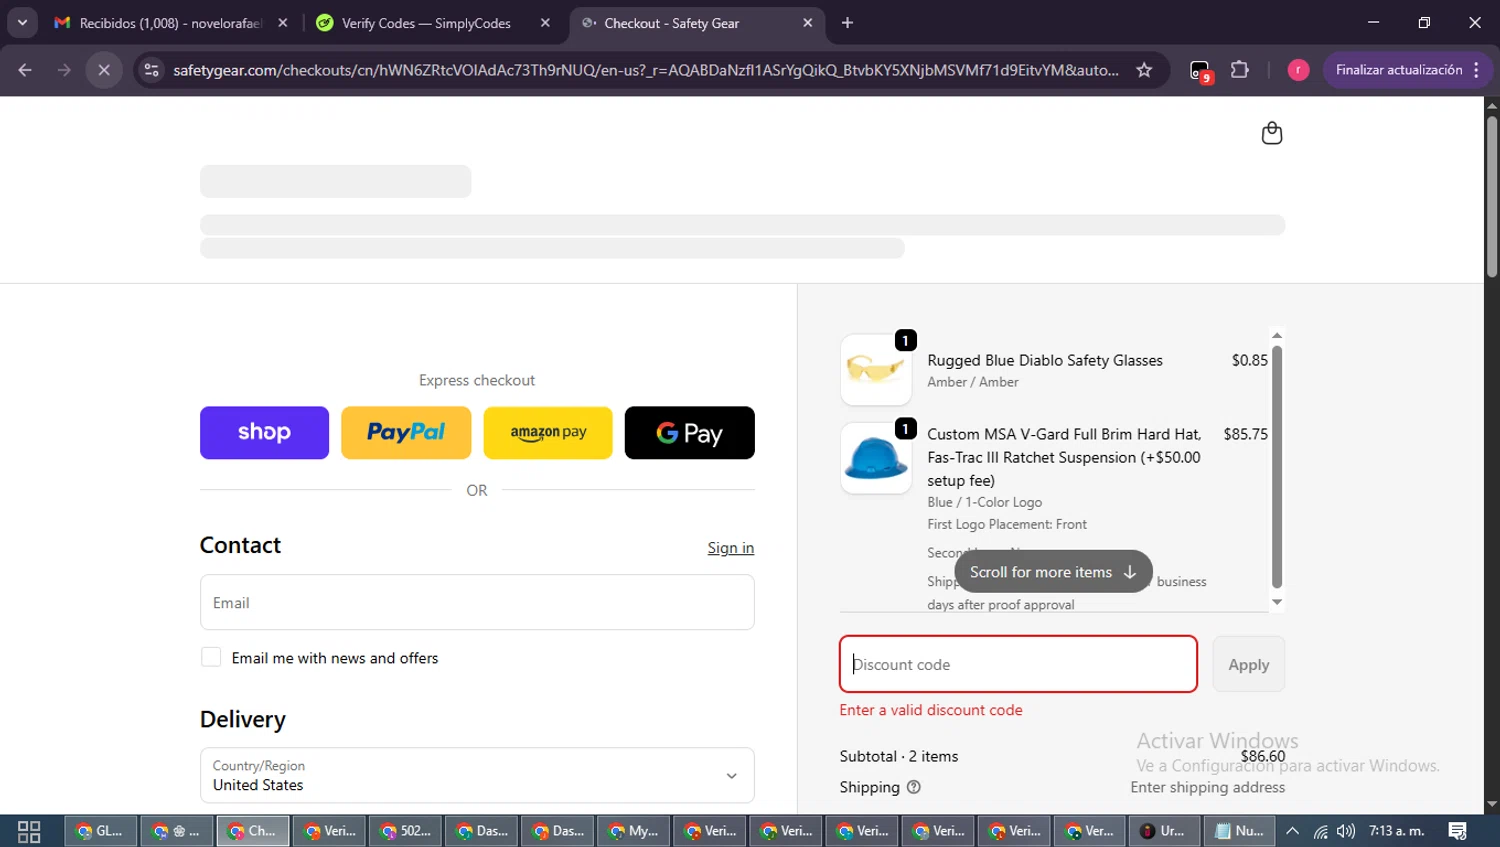Click the browser address bar URL
The image size is (1500, 847).
645,70
